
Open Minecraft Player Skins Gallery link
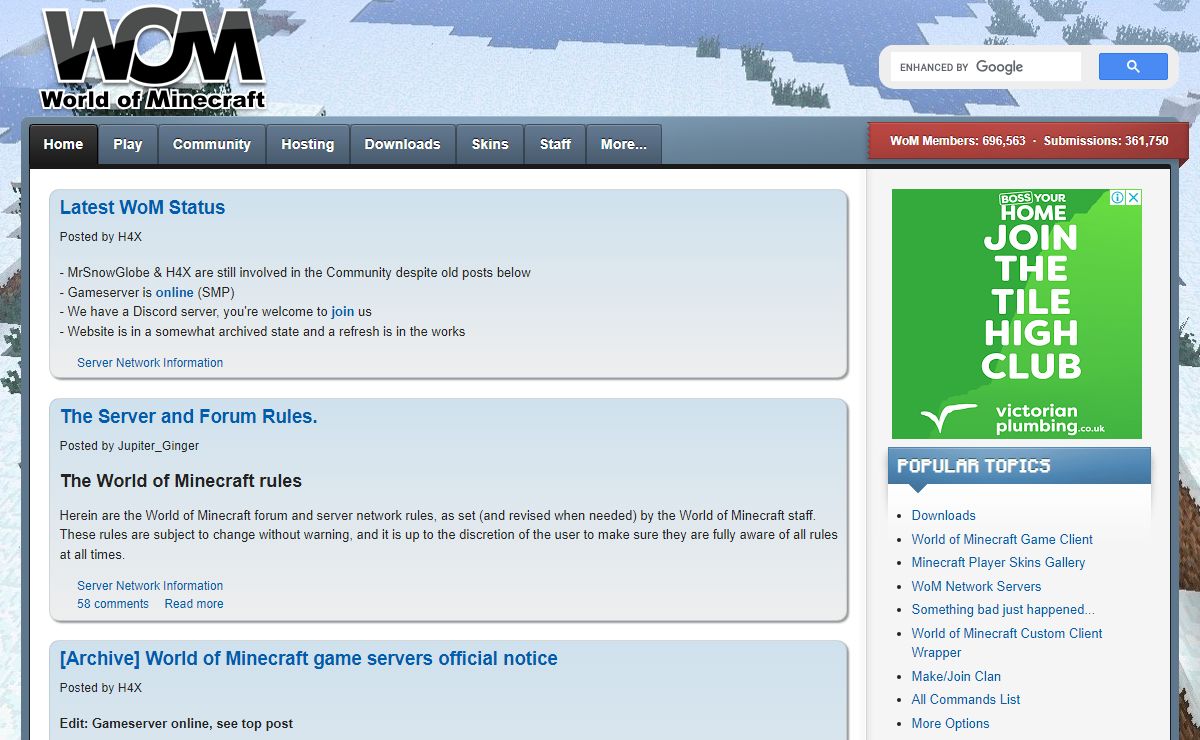[x=998, y=562]
